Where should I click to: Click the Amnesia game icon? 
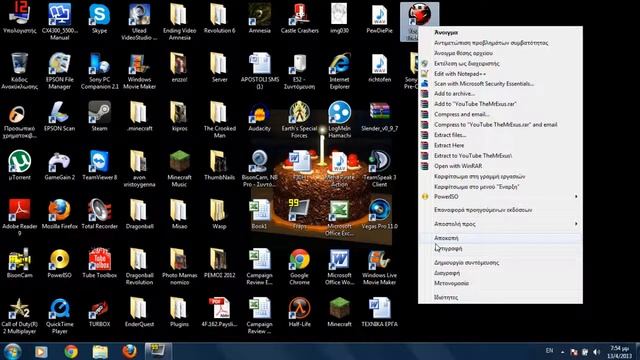click(x=260, y=15)
